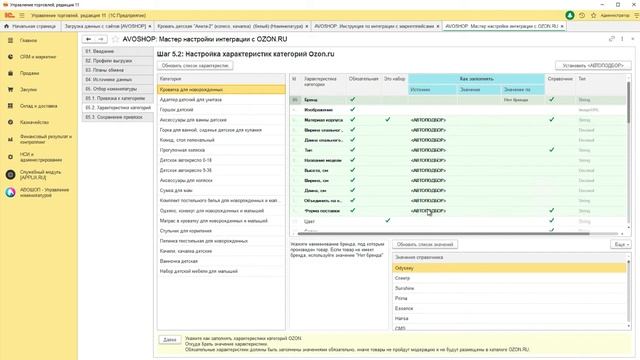640x360 pixels.
Task: Toggle Это набор checkmark for Материал корпуса
Action: click(388, 120)
